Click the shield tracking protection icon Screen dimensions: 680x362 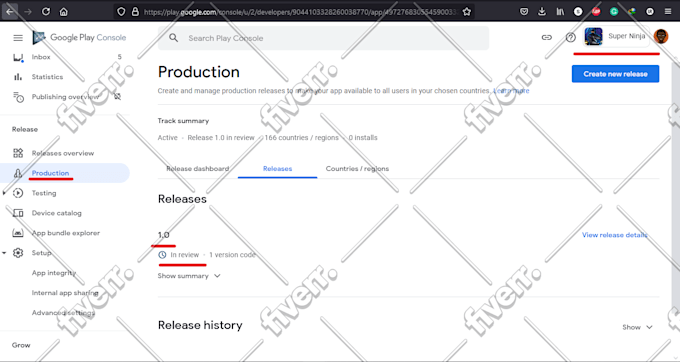coord(121,12)
